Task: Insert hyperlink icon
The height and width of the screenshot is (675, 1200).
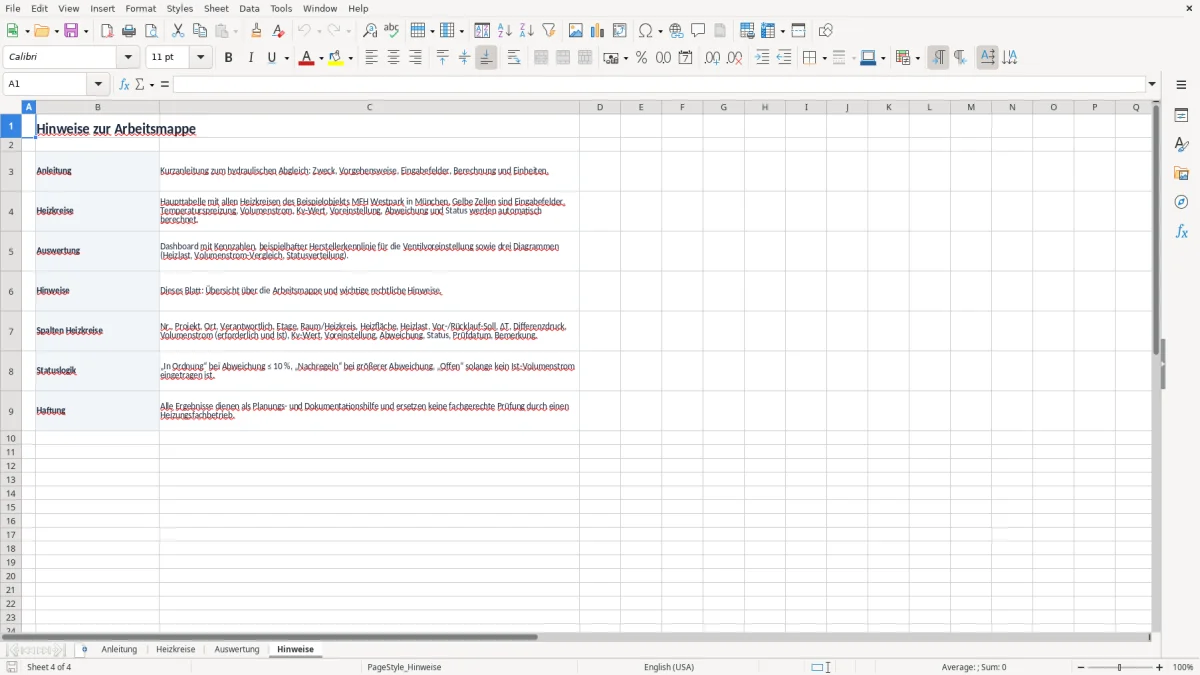Action: coord(676,31)
